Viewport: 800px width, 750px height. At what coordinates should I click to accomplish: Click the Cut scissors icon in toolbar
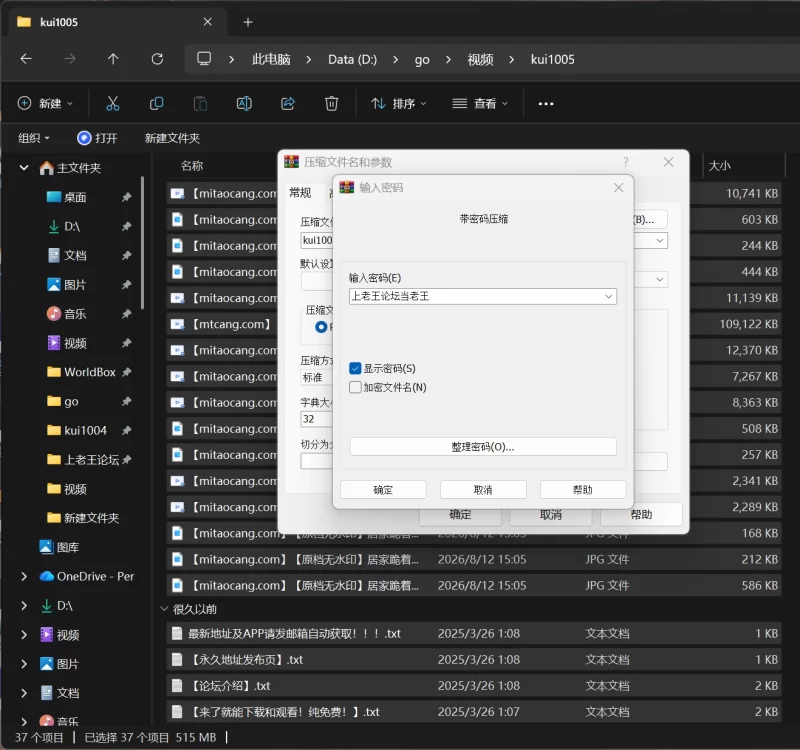tap(113, 104)
